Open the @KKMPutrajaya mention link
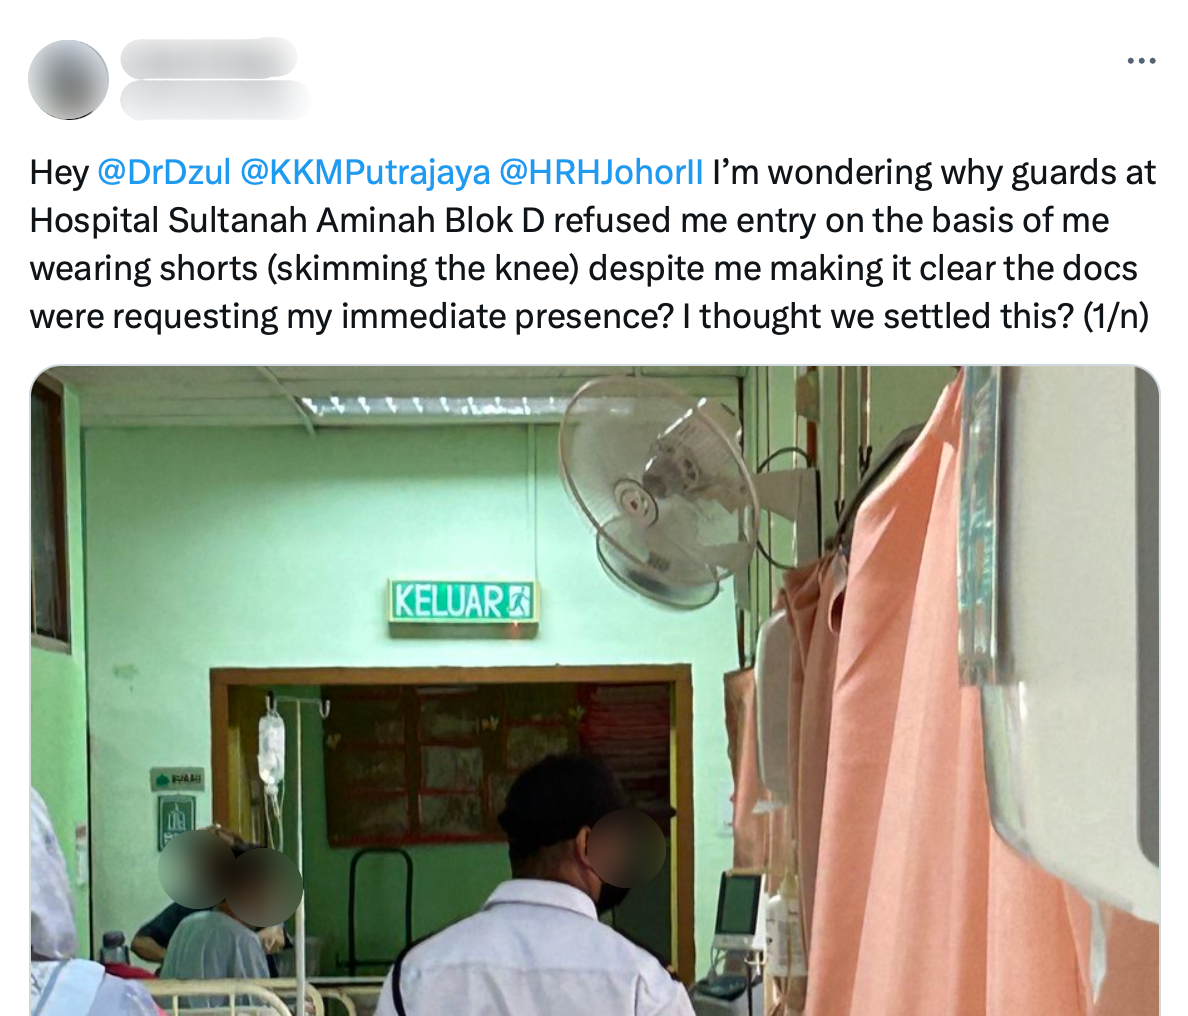 364,173
